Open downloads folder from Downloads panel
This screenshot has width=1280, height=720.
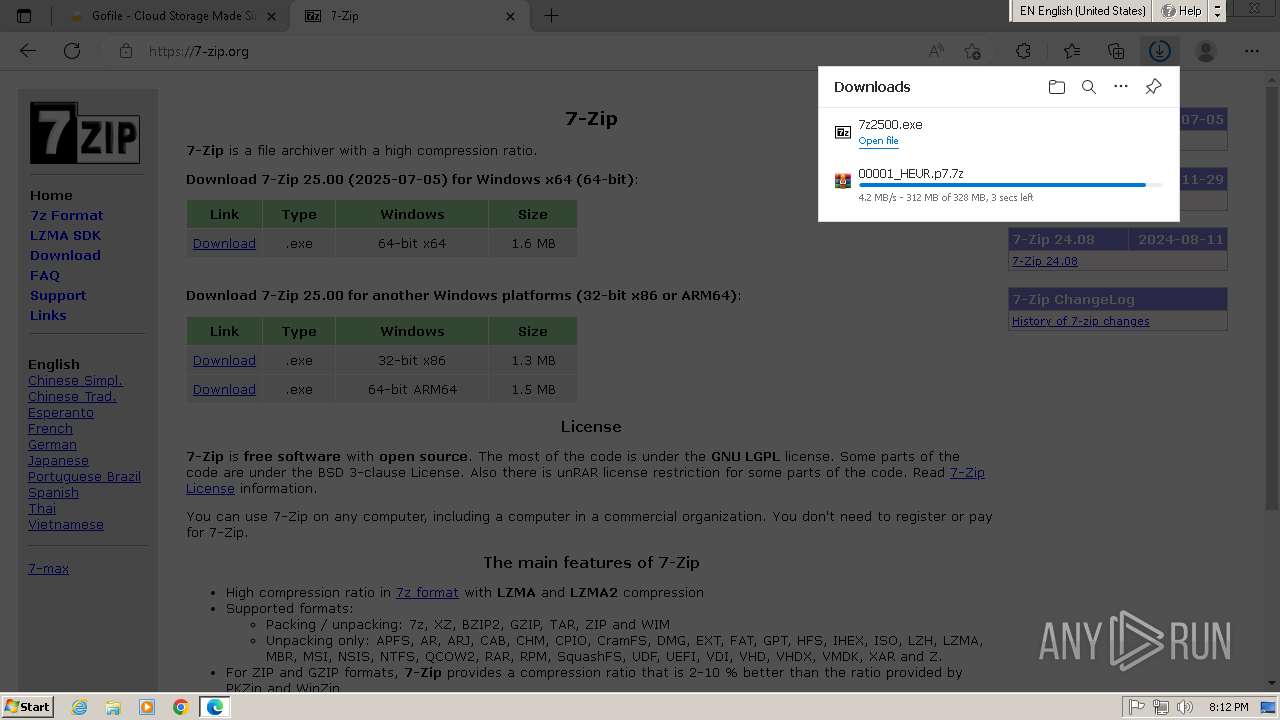click(x=1057, y=87)
